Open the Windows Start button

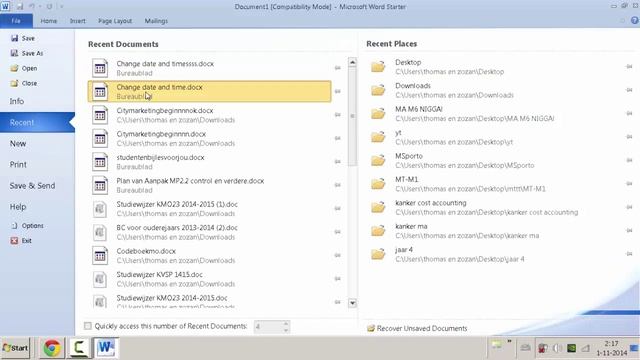(15, 348)
